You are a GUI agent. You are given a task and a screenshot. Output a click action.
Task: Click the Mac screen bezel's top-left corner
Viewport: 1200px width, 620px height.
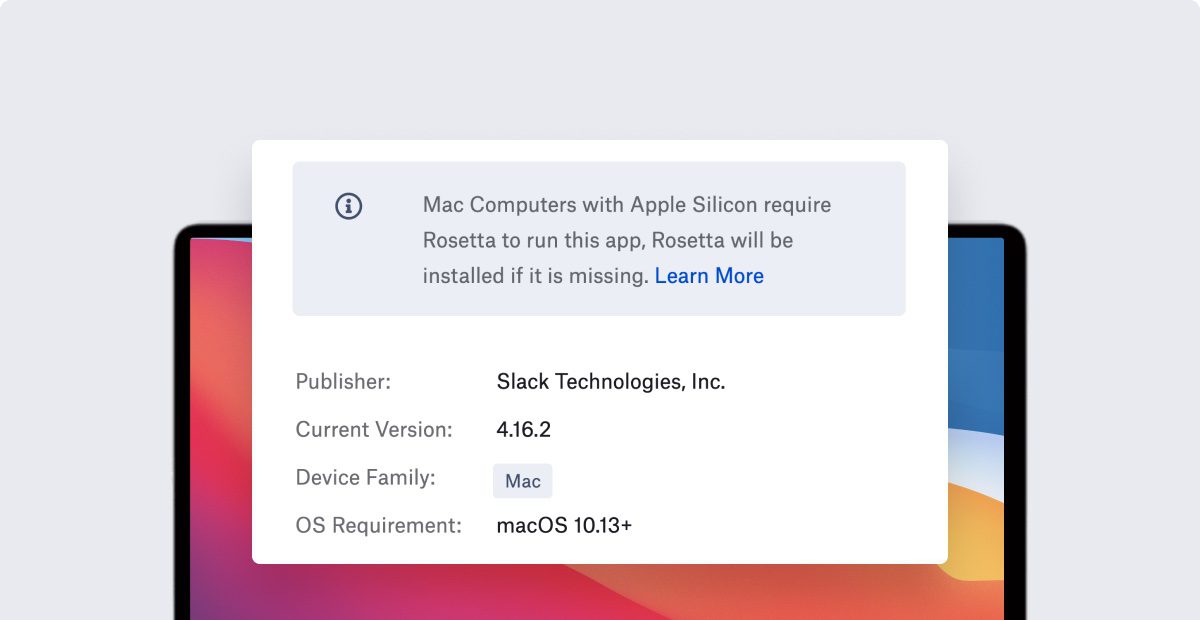click(x=183, y=233)
